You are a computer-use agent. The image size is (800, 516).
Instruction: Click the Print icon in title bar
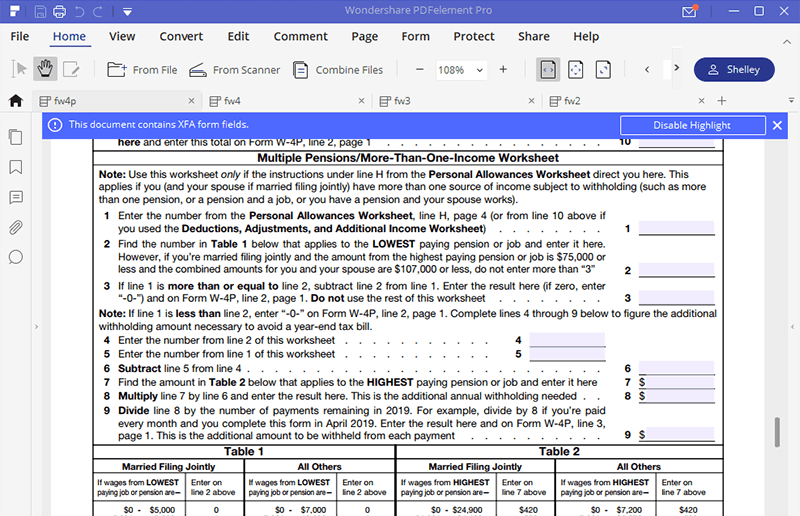click(60, 12)
